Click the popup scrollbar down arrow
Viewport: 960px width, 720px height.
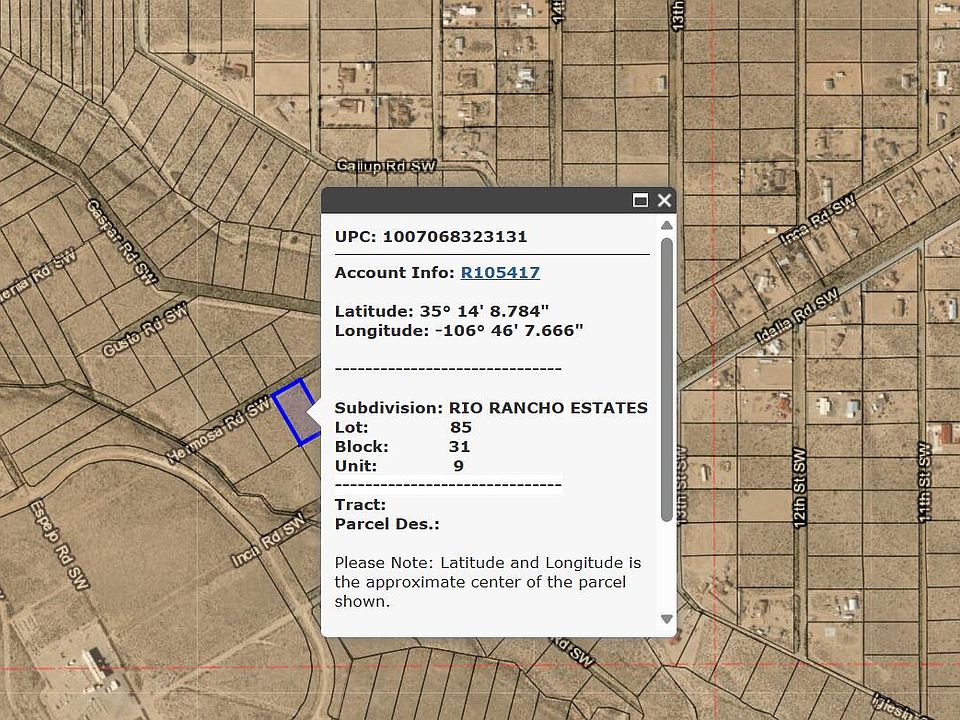tap(667, 619)
